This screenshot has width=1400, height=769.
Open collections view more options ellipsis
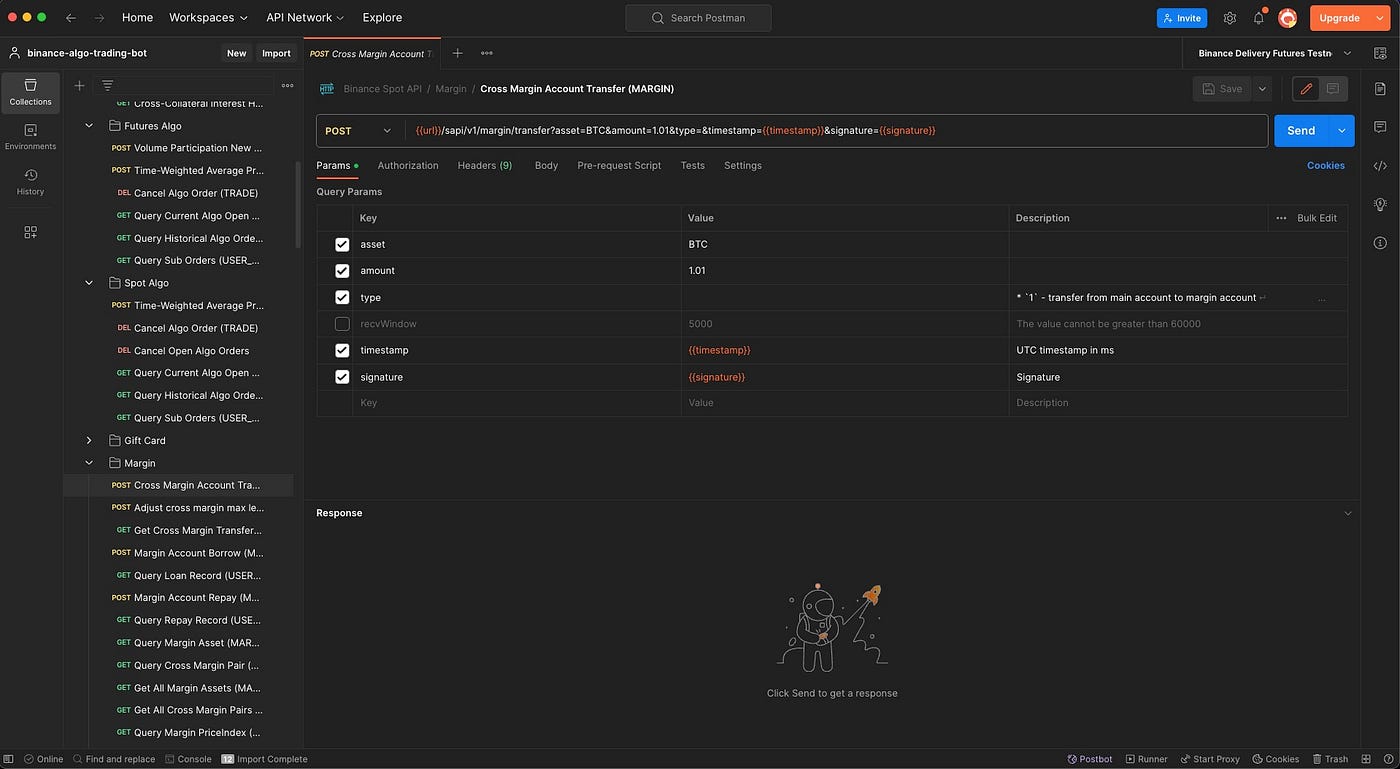point(287,85)
